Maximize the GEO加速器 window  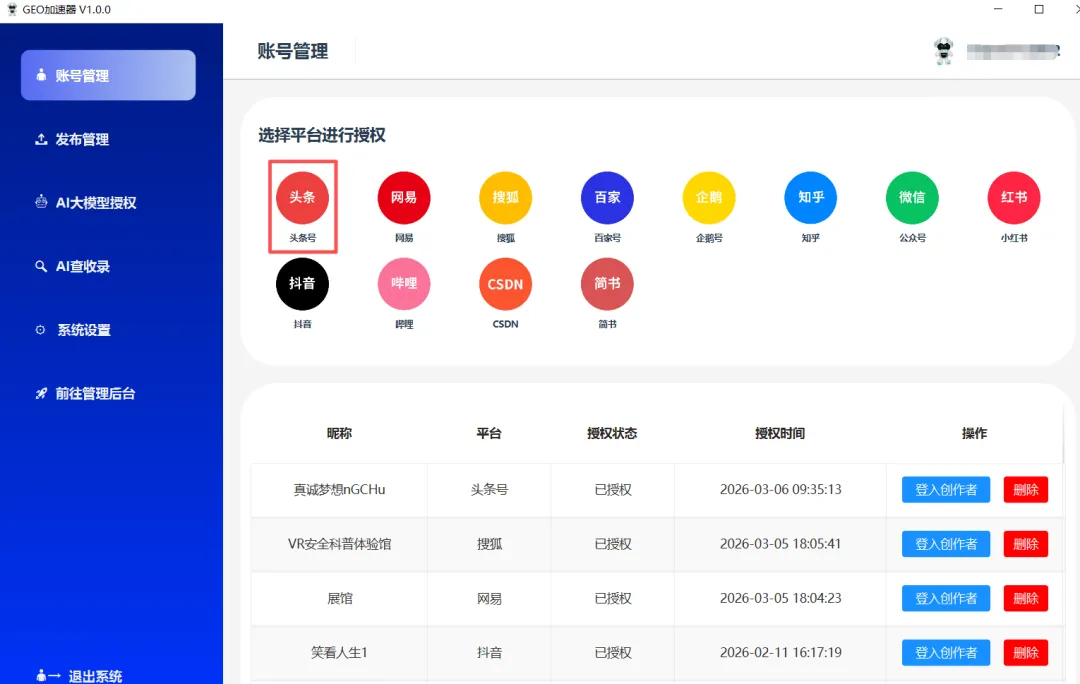(x=1039, y=10)
